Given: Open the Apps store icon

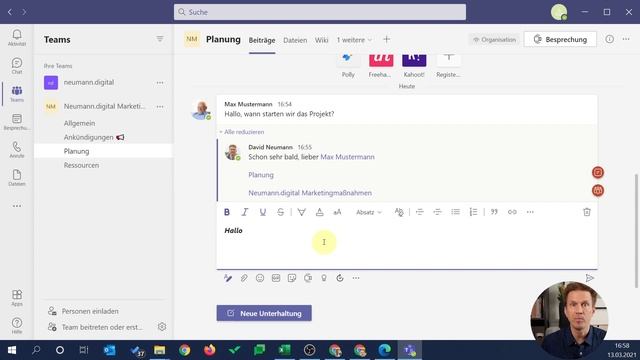Looking at the screenshot, I should point(17,298).
